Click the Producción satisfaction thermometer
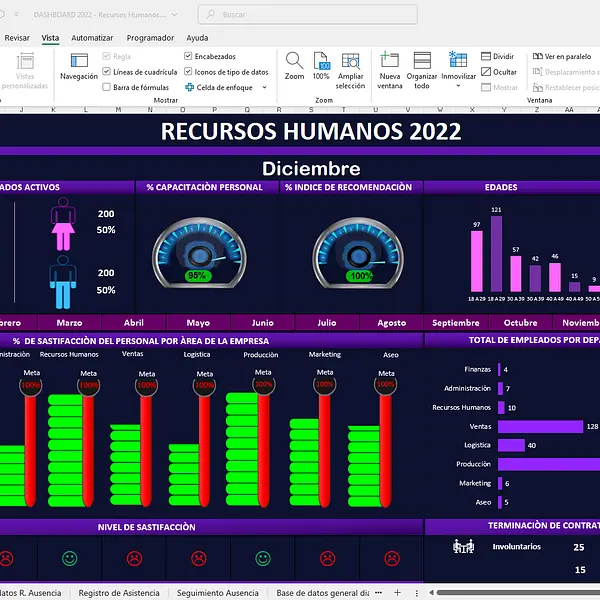Viewport: 600px width, 600px height. (251, 440)
